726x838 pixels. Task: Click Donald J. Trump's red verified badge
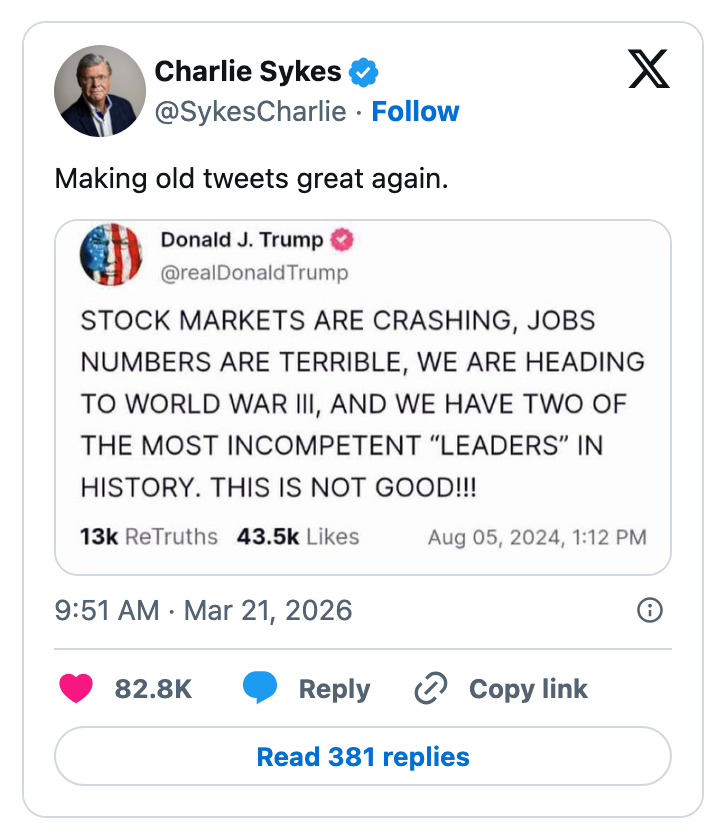click(x=342, y=240)
